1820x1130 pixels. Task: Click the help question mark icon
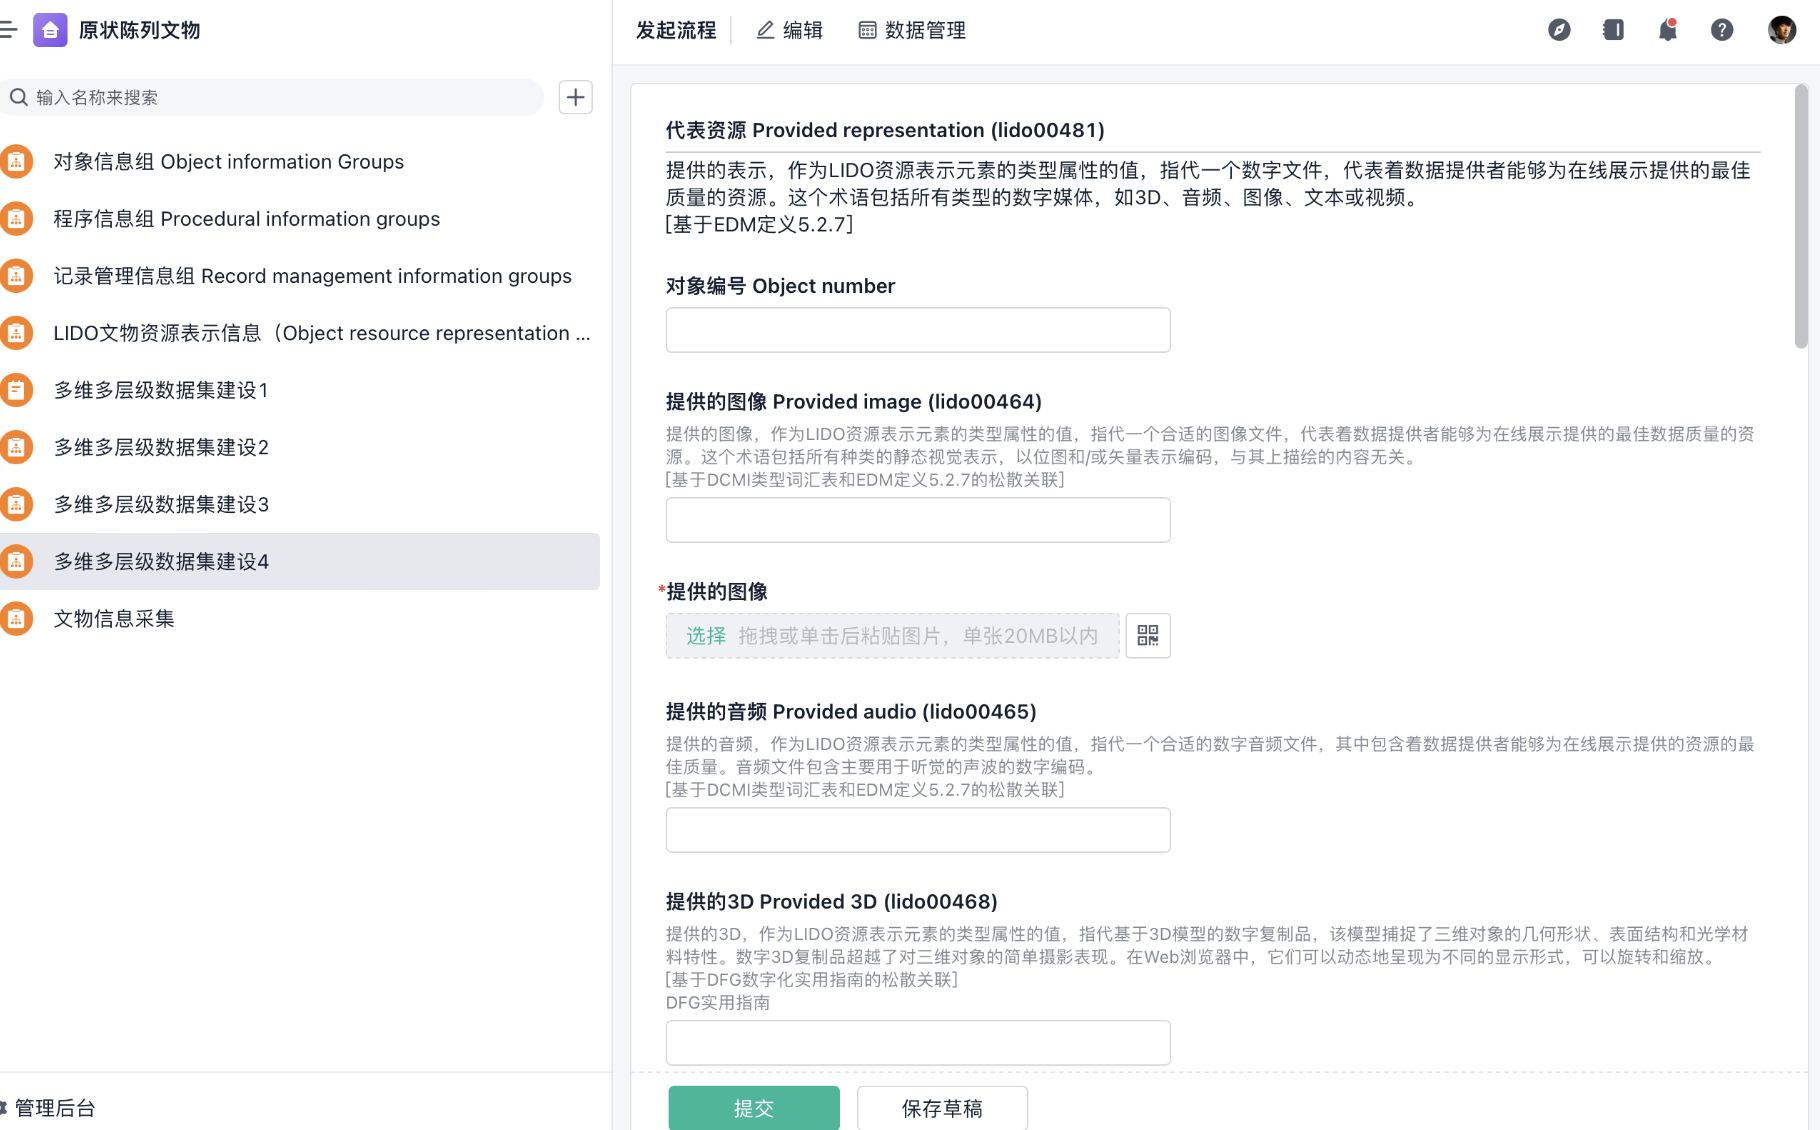click(1721, 30)
